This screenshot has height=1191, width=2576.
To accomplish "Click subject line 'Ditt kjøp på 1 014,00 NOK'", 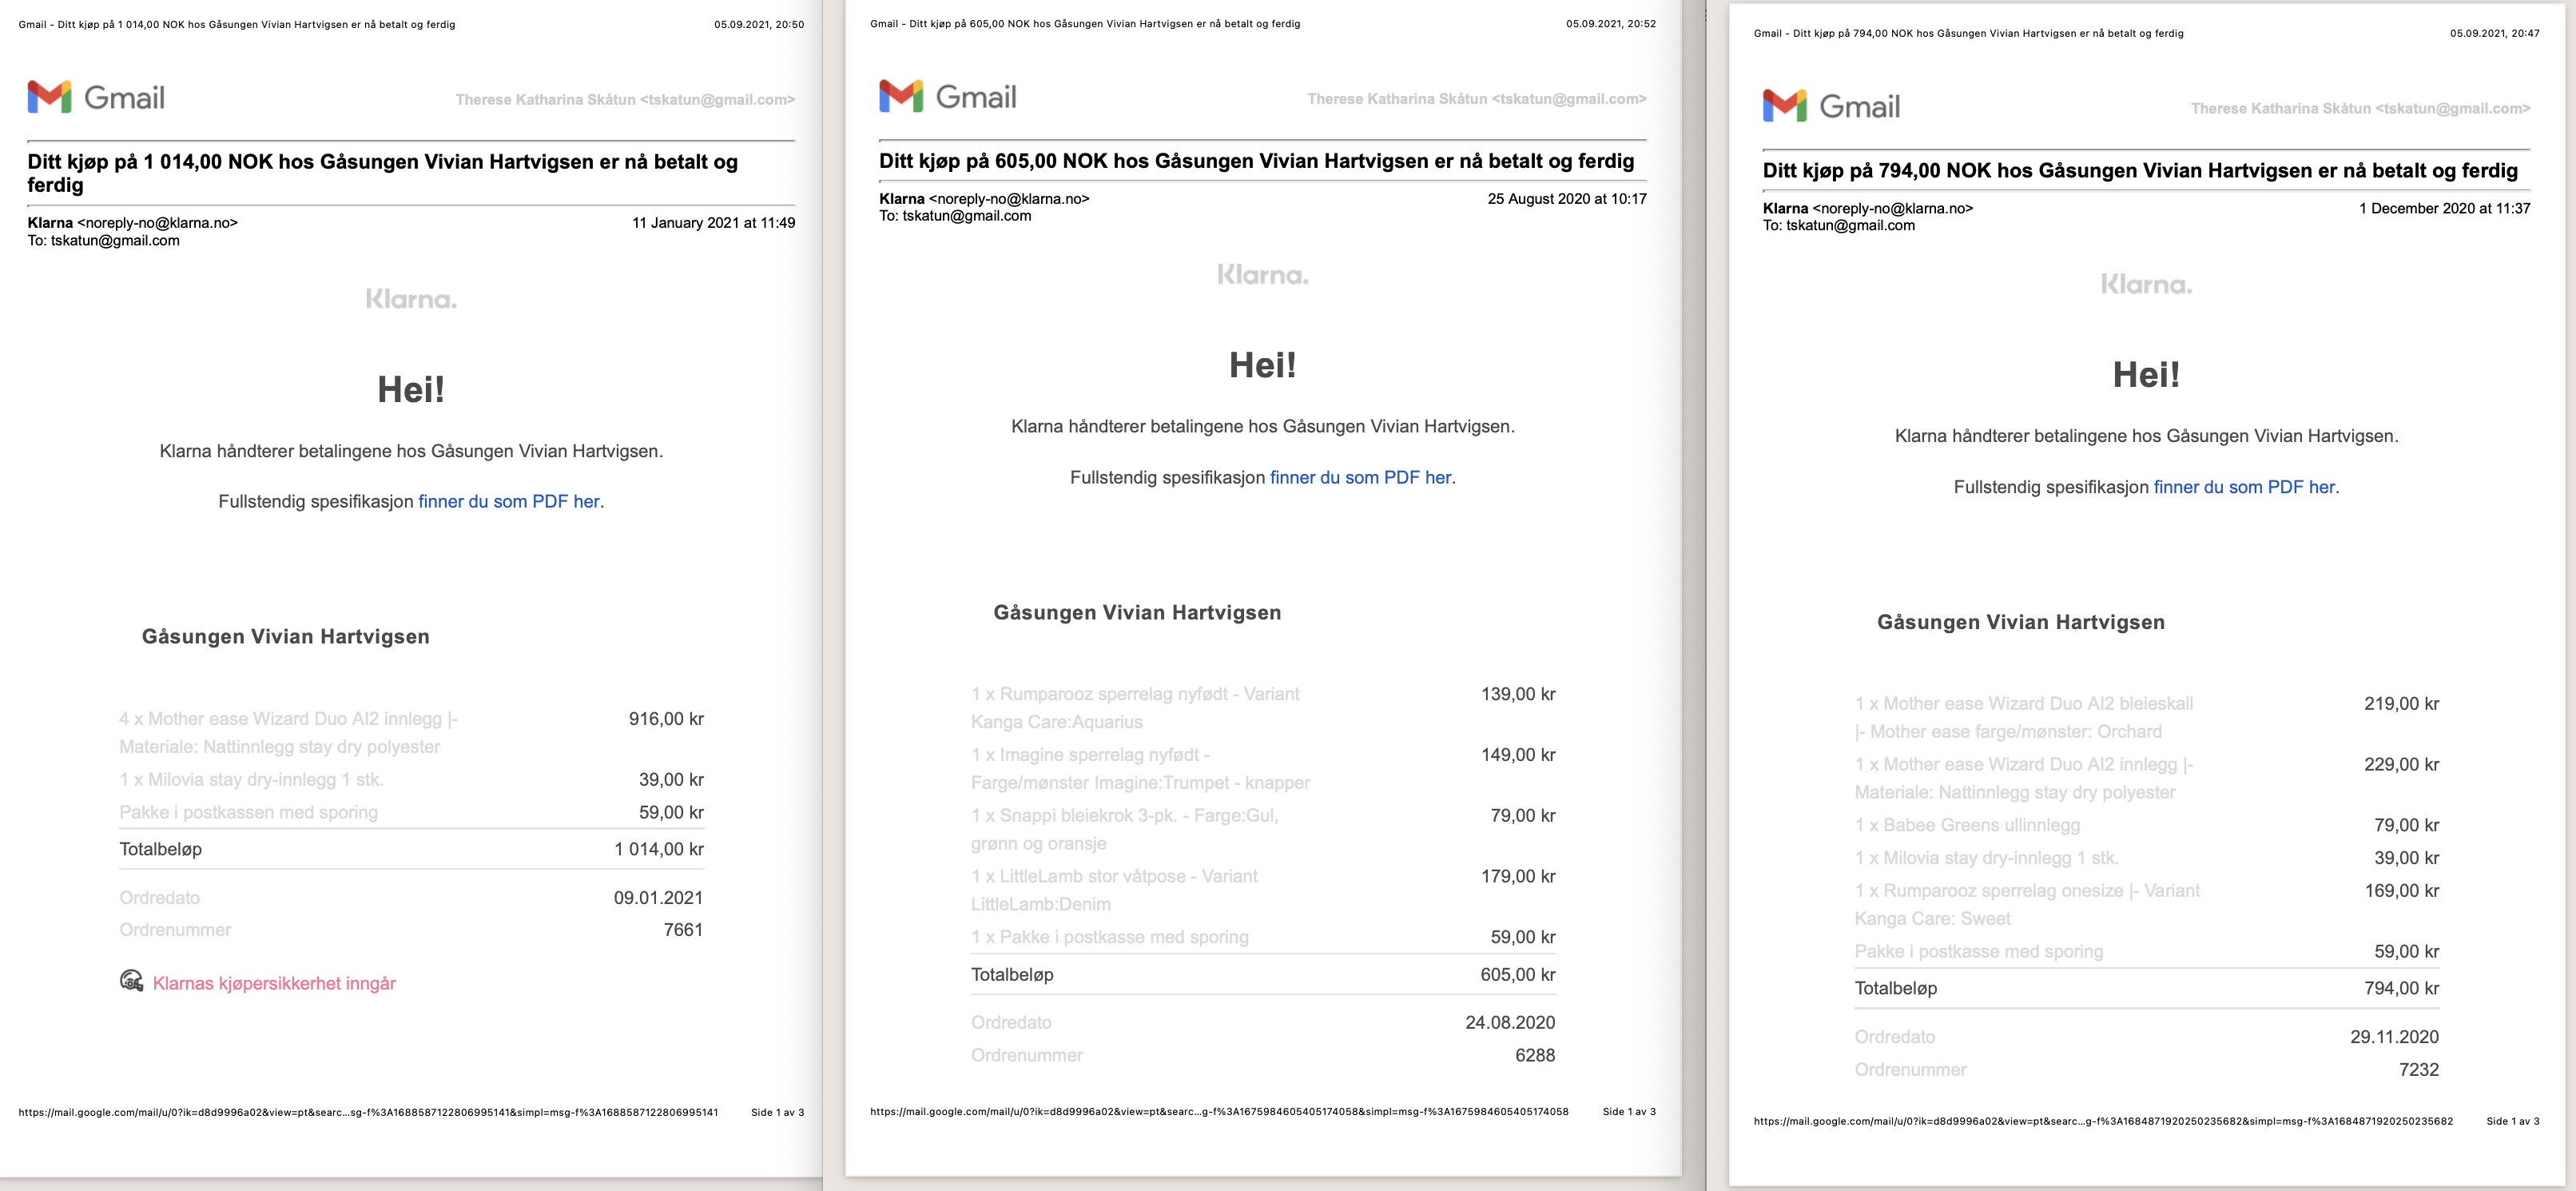I will [x=383, y=173].
